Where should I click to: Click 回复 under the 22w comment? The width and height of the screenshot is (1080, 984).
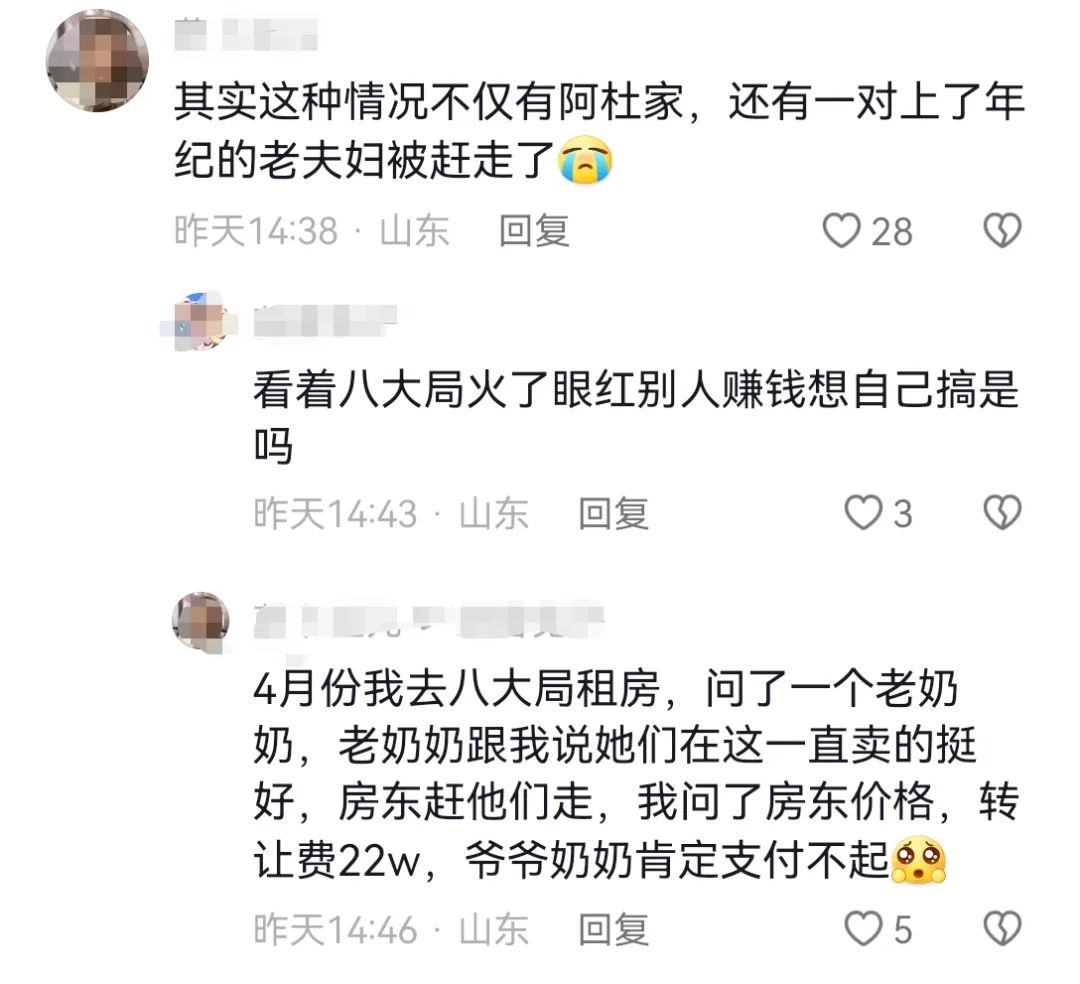pos(614,930)
